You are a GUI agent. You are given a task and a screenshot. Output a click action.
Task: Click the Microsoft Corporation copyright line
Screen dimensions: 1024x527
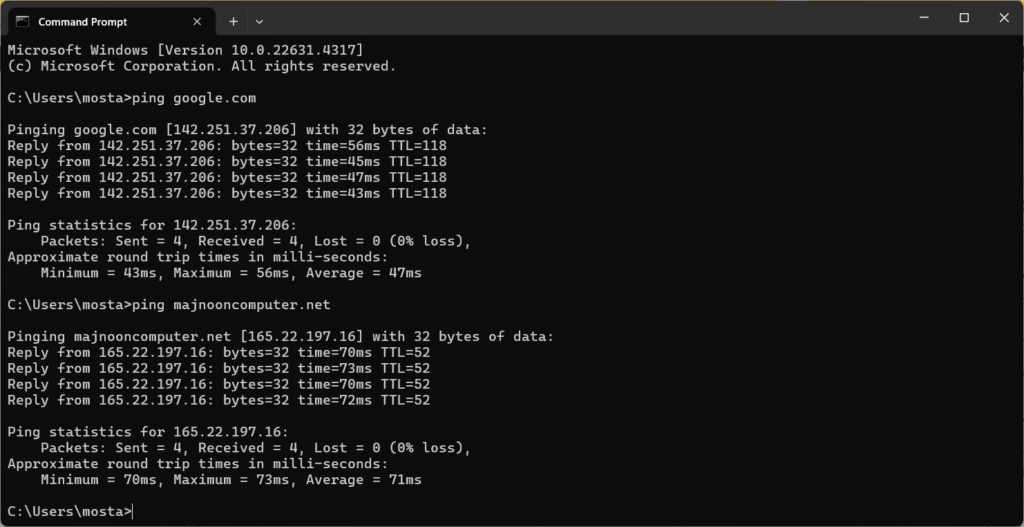(x=201, y=66)
